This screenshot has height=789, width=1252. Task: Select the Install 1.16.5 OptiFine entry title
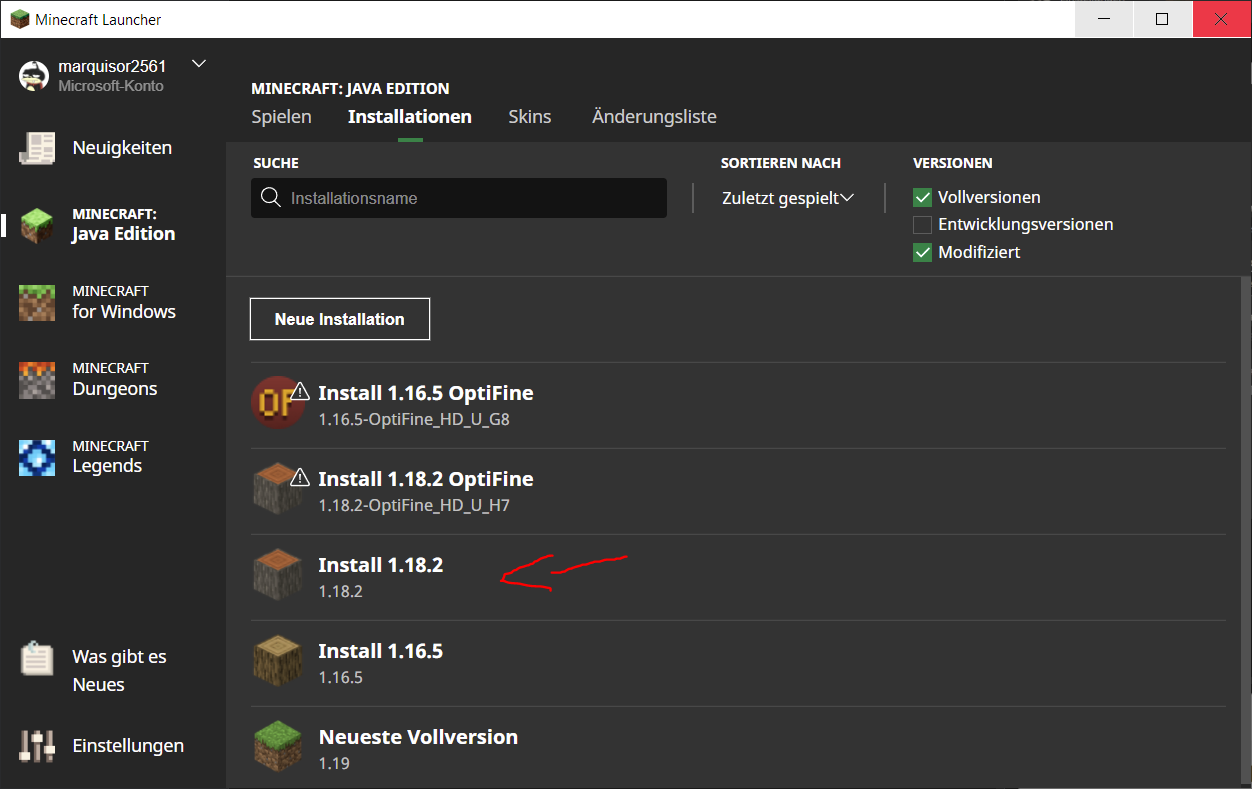(x=426, y=393)
